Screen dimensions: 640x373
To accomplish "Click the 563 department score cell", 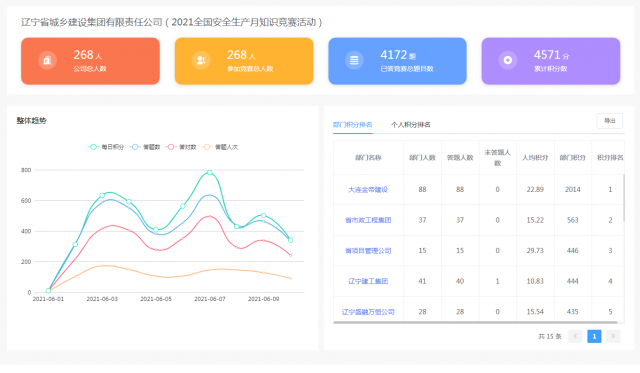I will [573, 220].
